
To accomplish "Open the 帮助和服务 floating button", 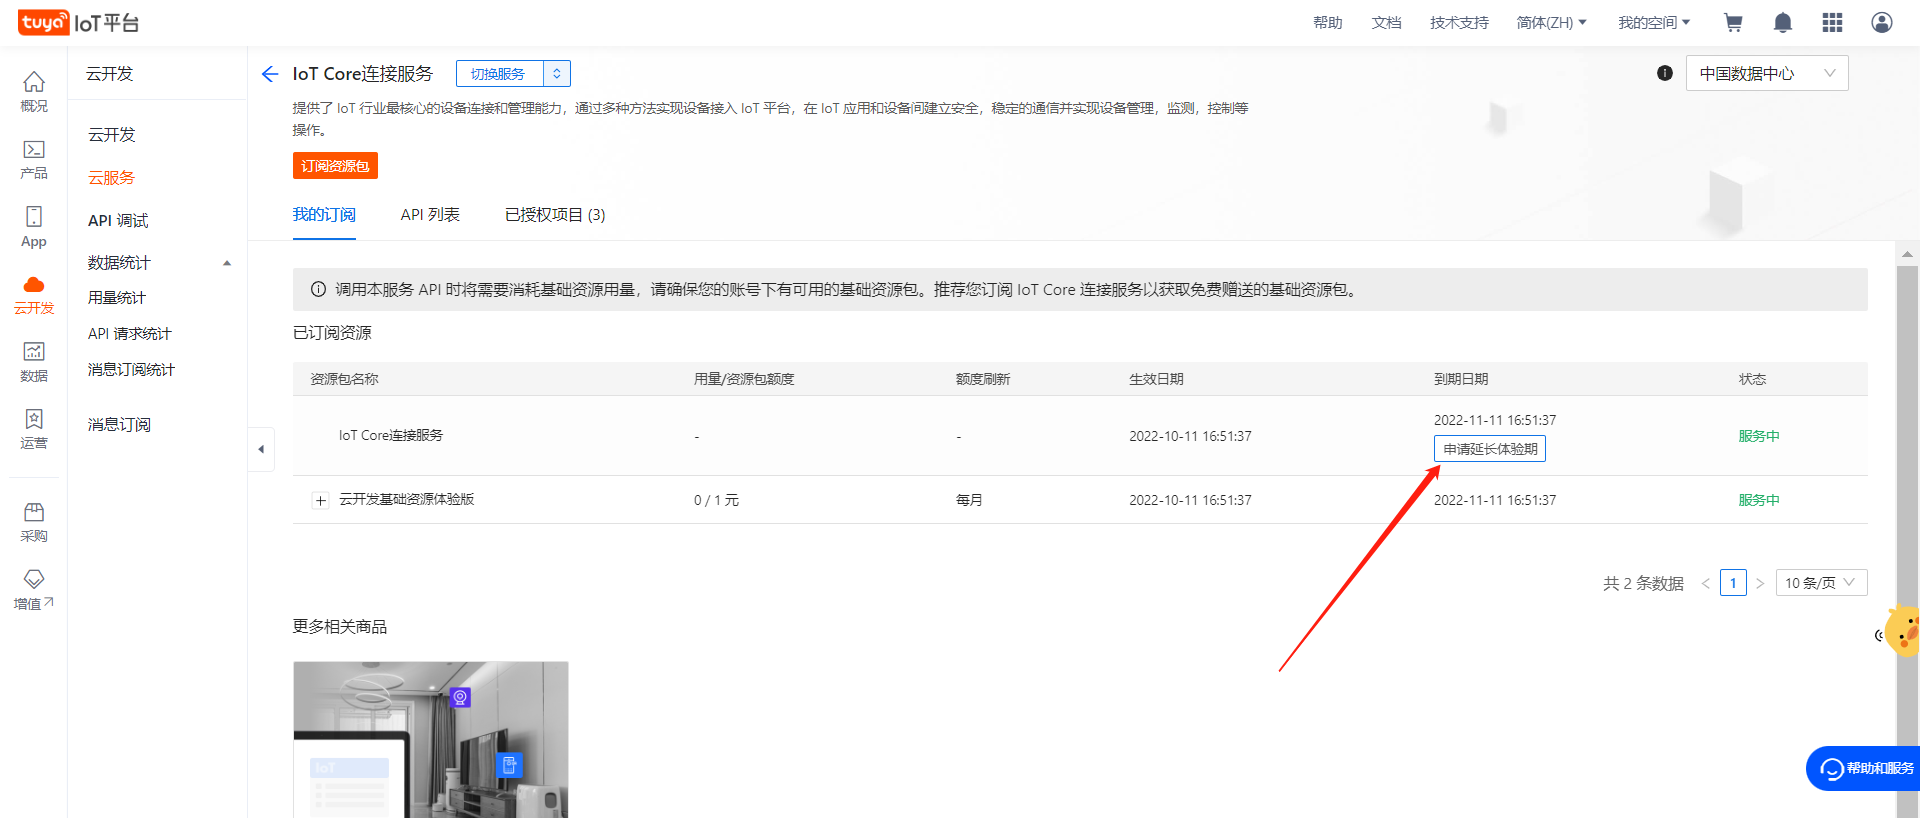I will coord(1864,768).
